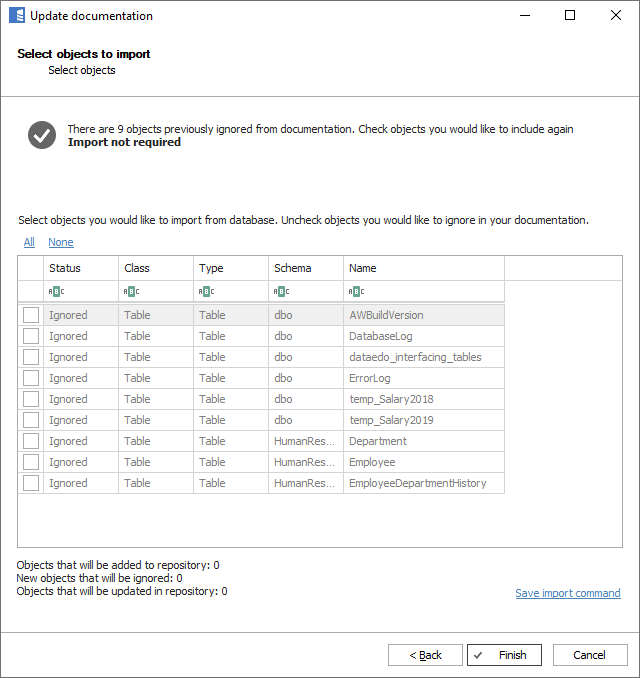Go to previous step with Back button
Viewport: 640px width, 678px height.
pos(425,655)
